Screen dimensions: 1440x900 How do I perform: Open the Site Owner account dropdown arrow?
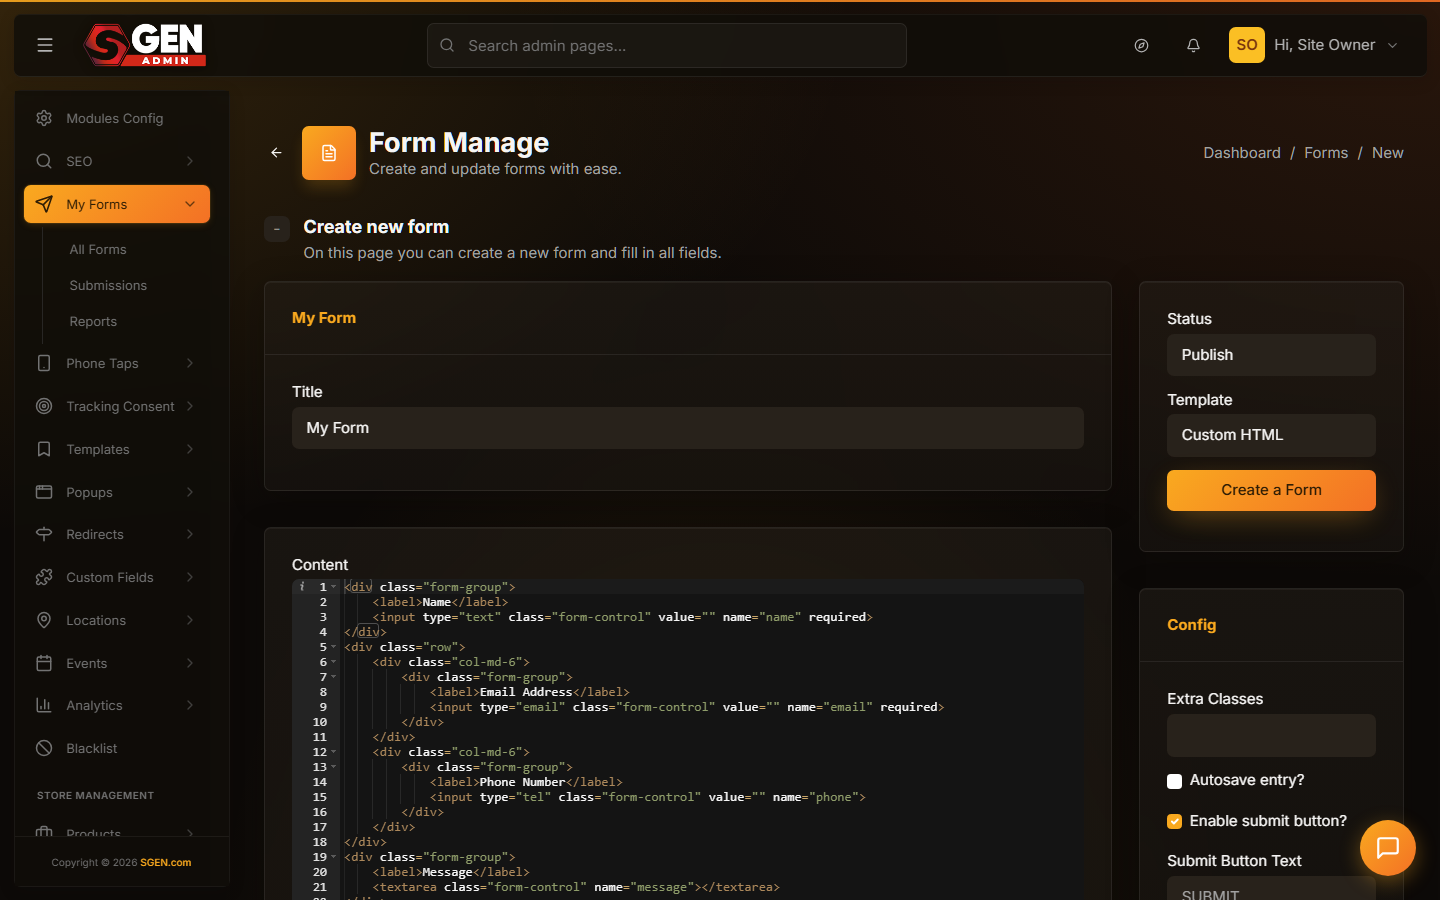pos(1392,45)
